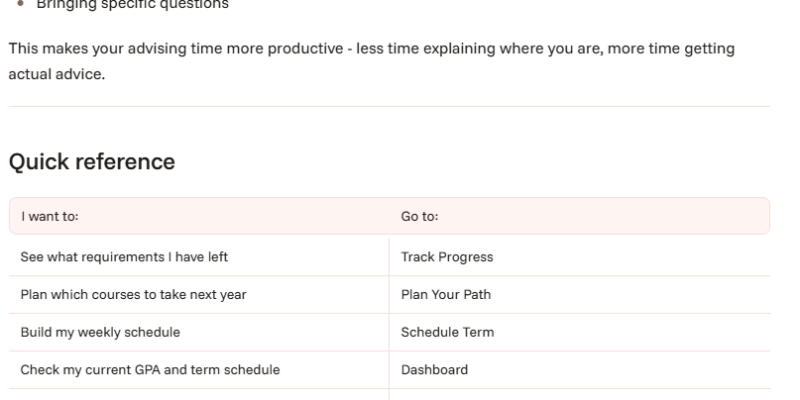Click the word "productive" in the paragraph
This screenshot has height=400, width=800.
pyautogui.click(x=305, y=49)
